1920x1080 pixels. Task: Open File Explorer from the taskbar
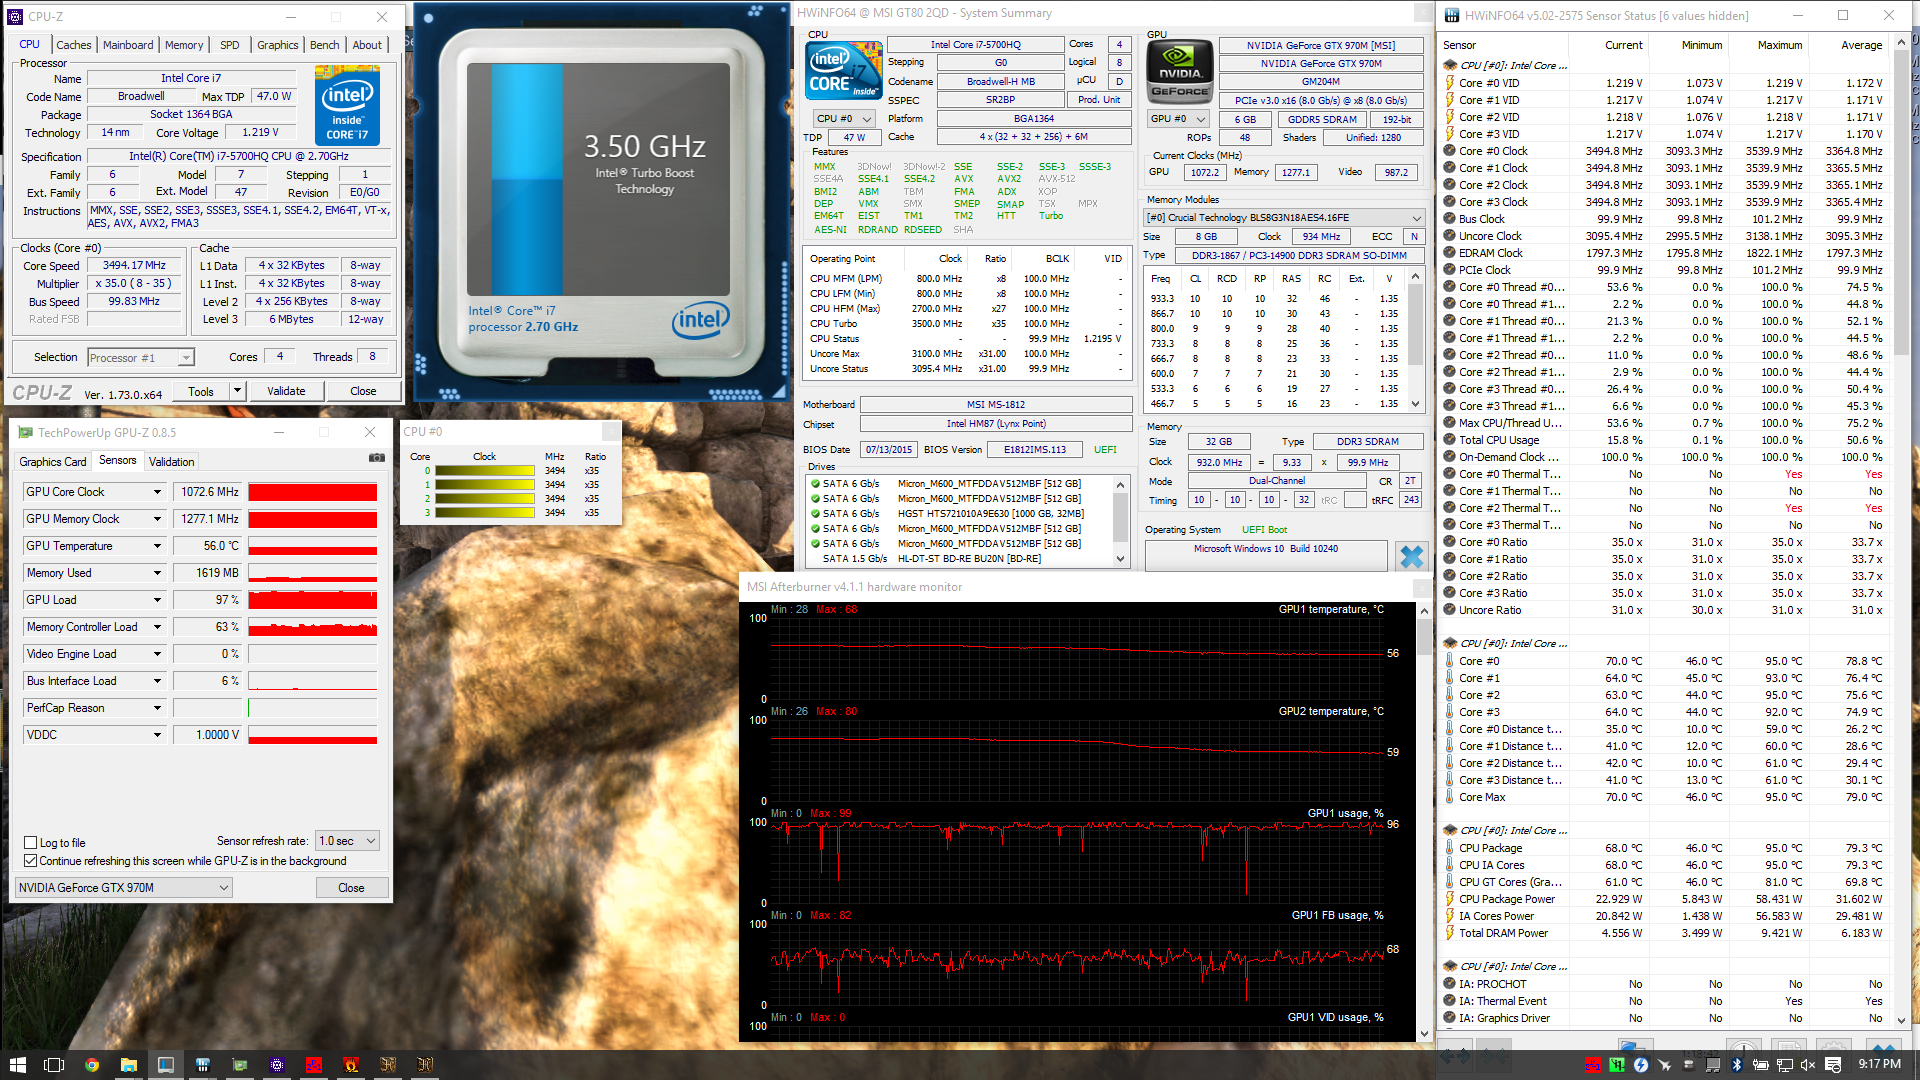pos(128,1064)
